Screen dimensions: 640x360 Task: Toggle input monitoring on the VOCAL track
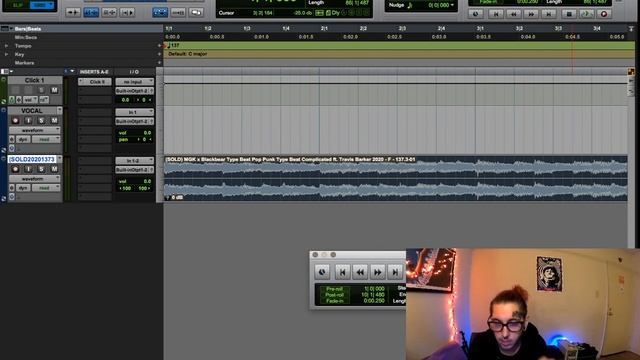28,120
